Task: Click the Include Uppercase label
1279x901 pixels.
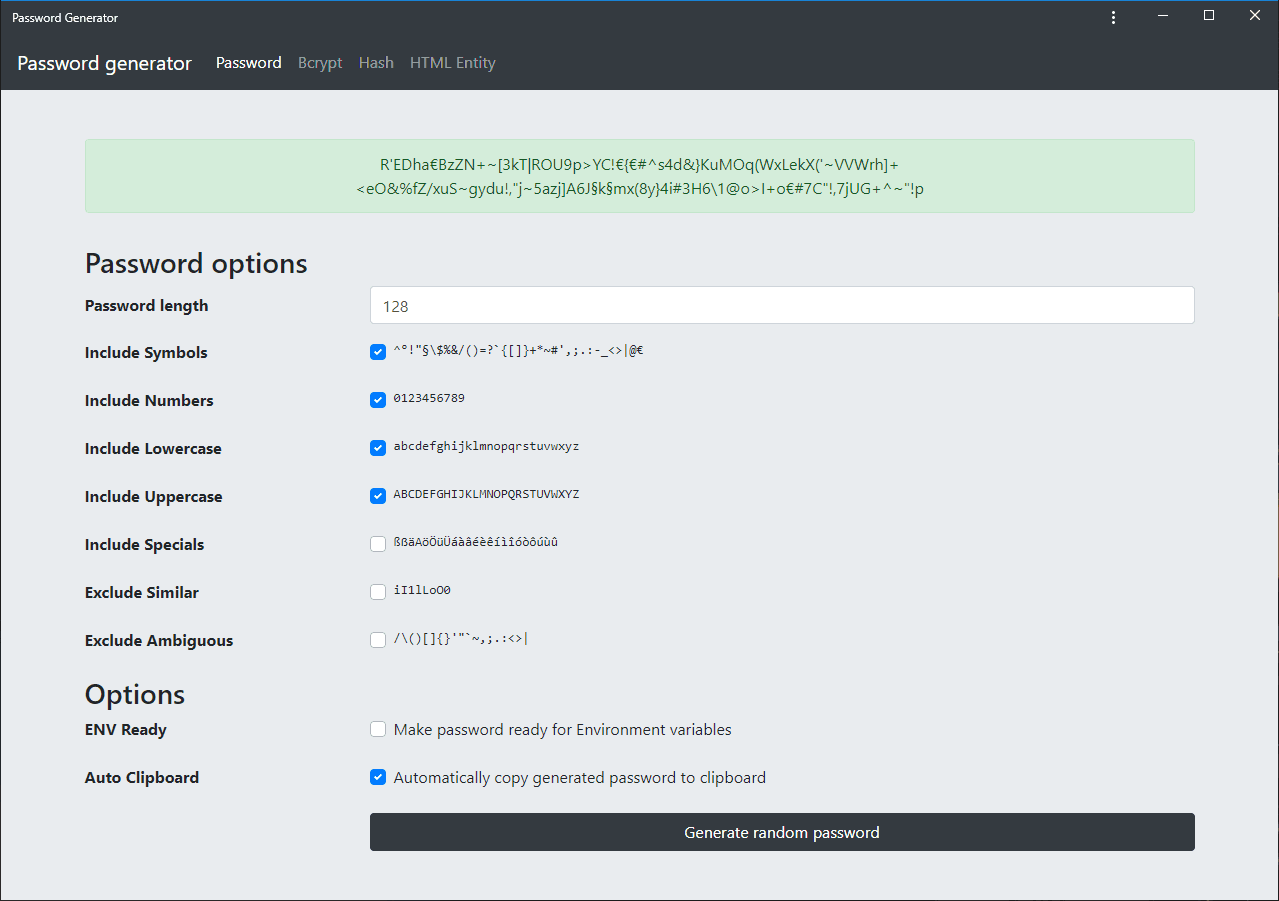Action: point(154,497)
